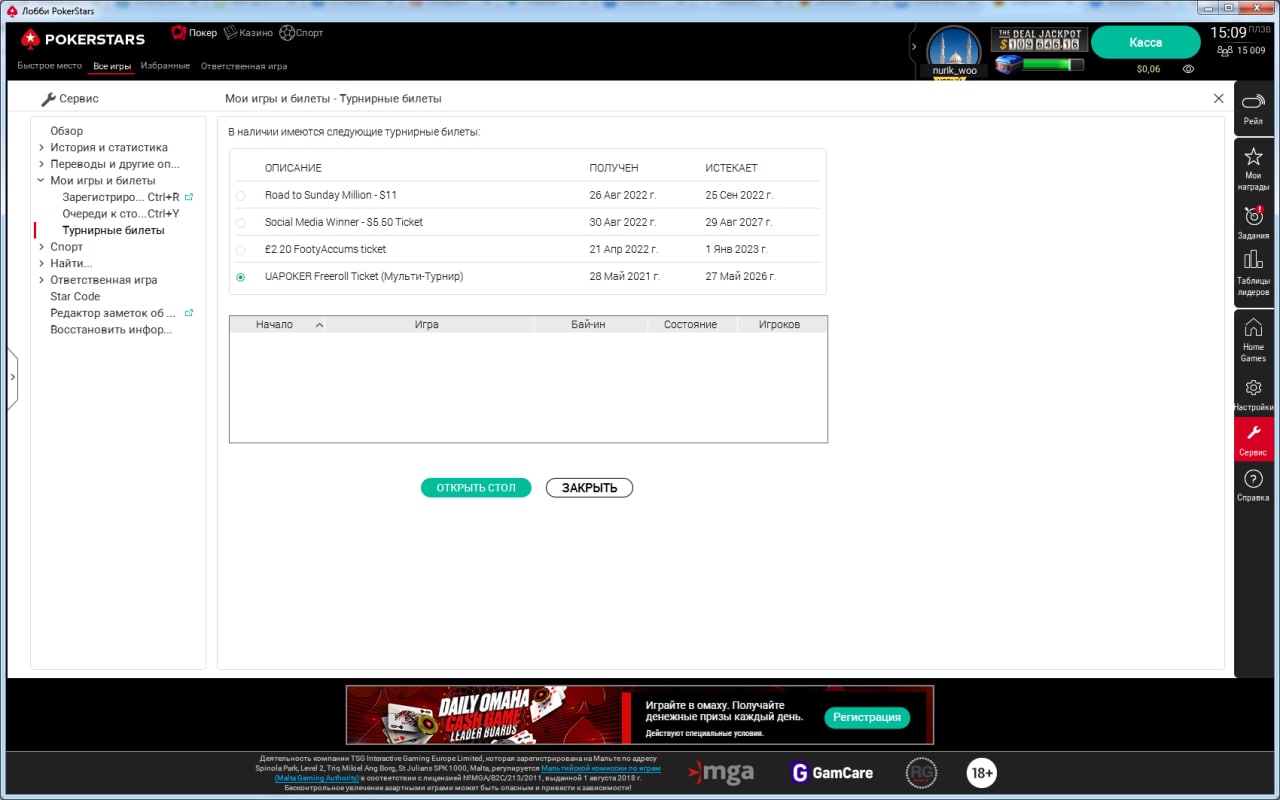Screen dimensions: 1280x800
Task: Click the $0,06 balance amount
Action: (1148, 69)
